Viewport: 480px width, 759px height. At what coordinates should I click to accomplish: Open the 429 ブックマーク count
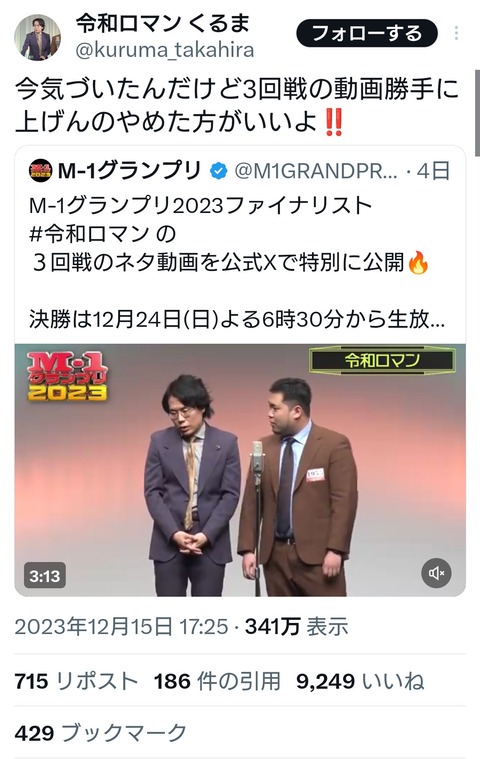coord(101,733)
